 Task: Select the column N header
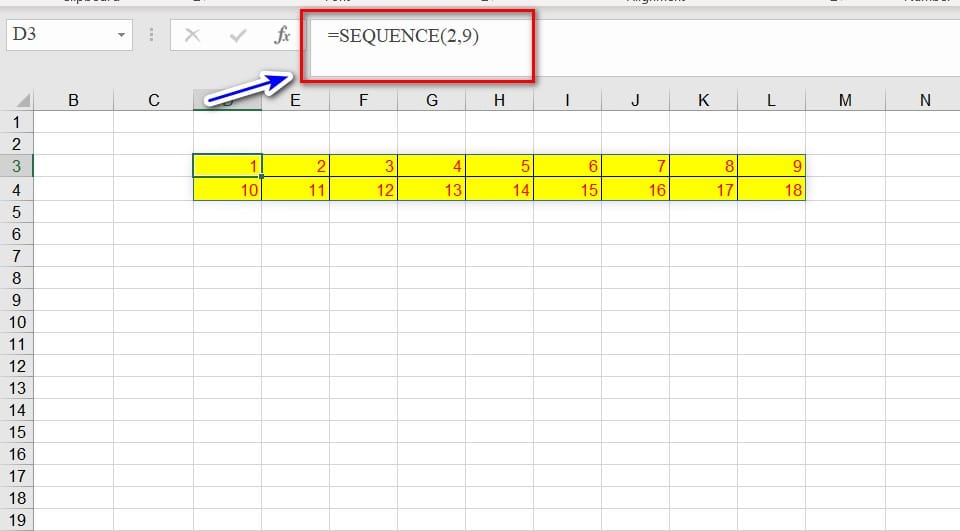[924, 100]
